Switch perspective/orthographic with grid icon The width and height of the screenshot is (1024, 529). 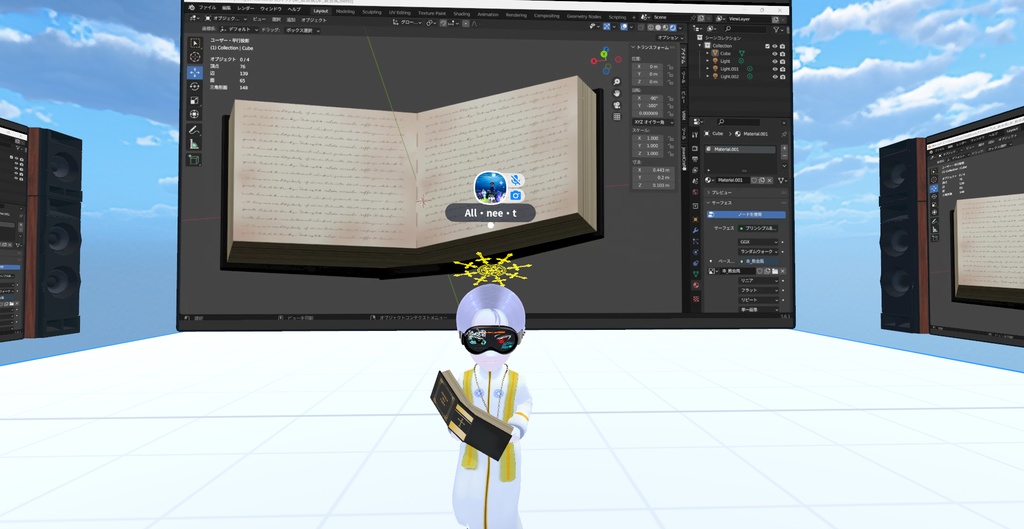(616, 116)
